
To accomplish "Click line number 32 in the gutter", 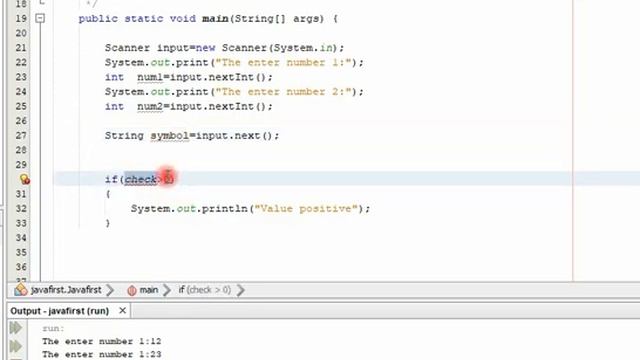I will 21,209.
